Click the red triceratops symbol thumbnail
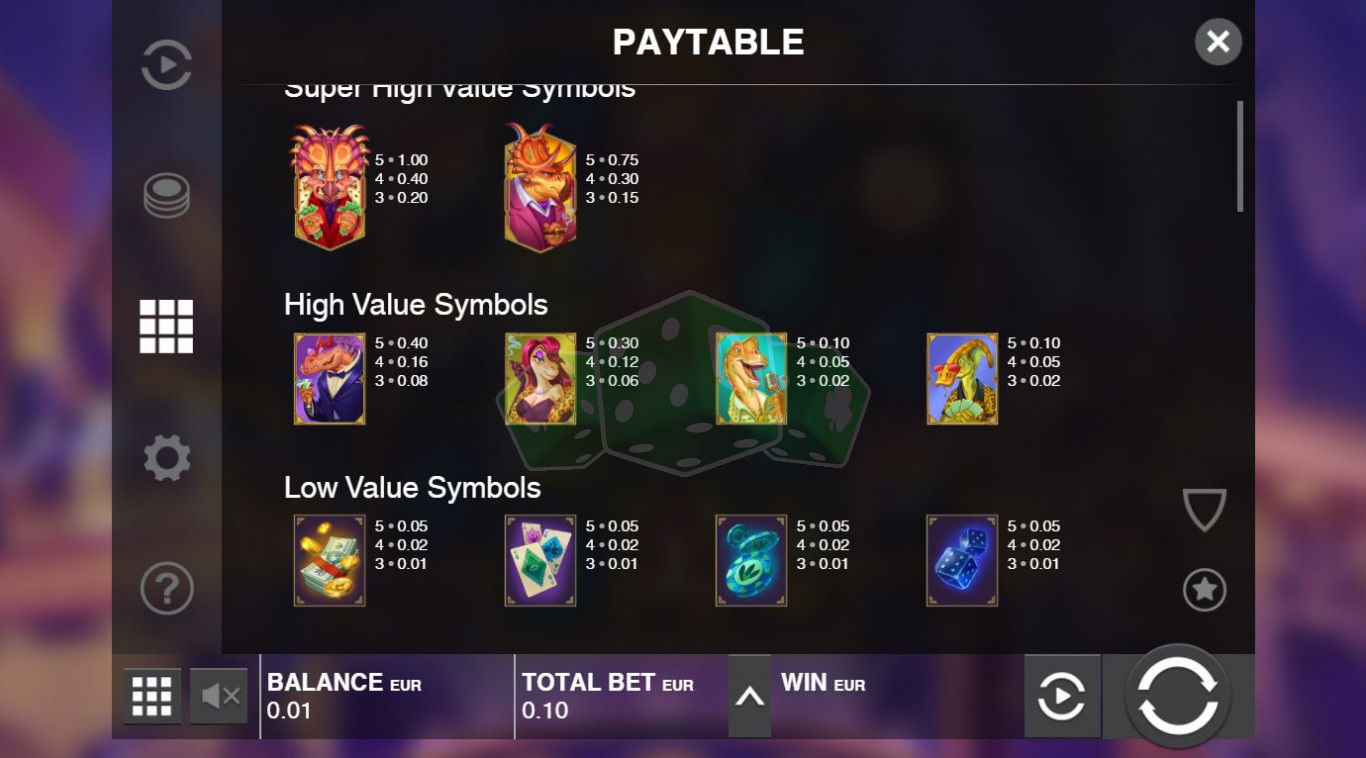 331,186
